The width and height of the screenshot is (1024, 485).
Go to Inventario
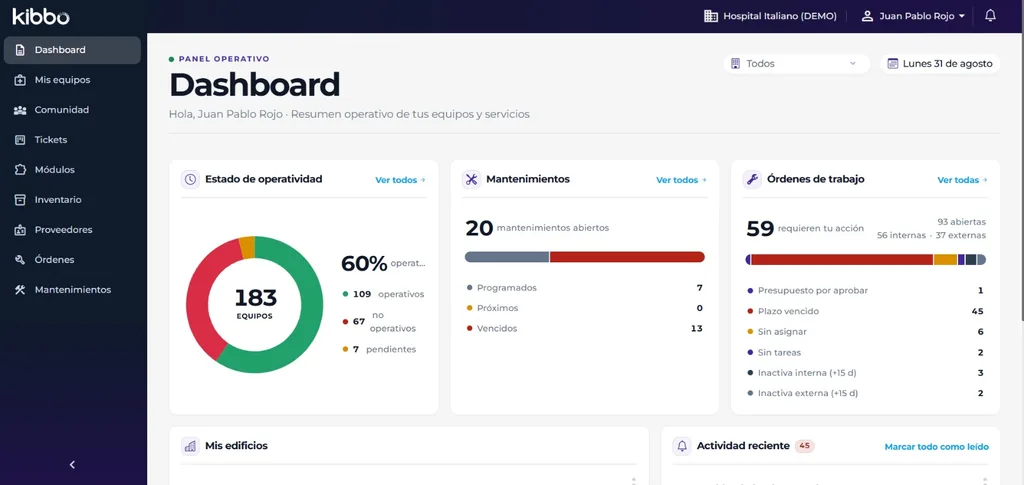tap(72, 200)
